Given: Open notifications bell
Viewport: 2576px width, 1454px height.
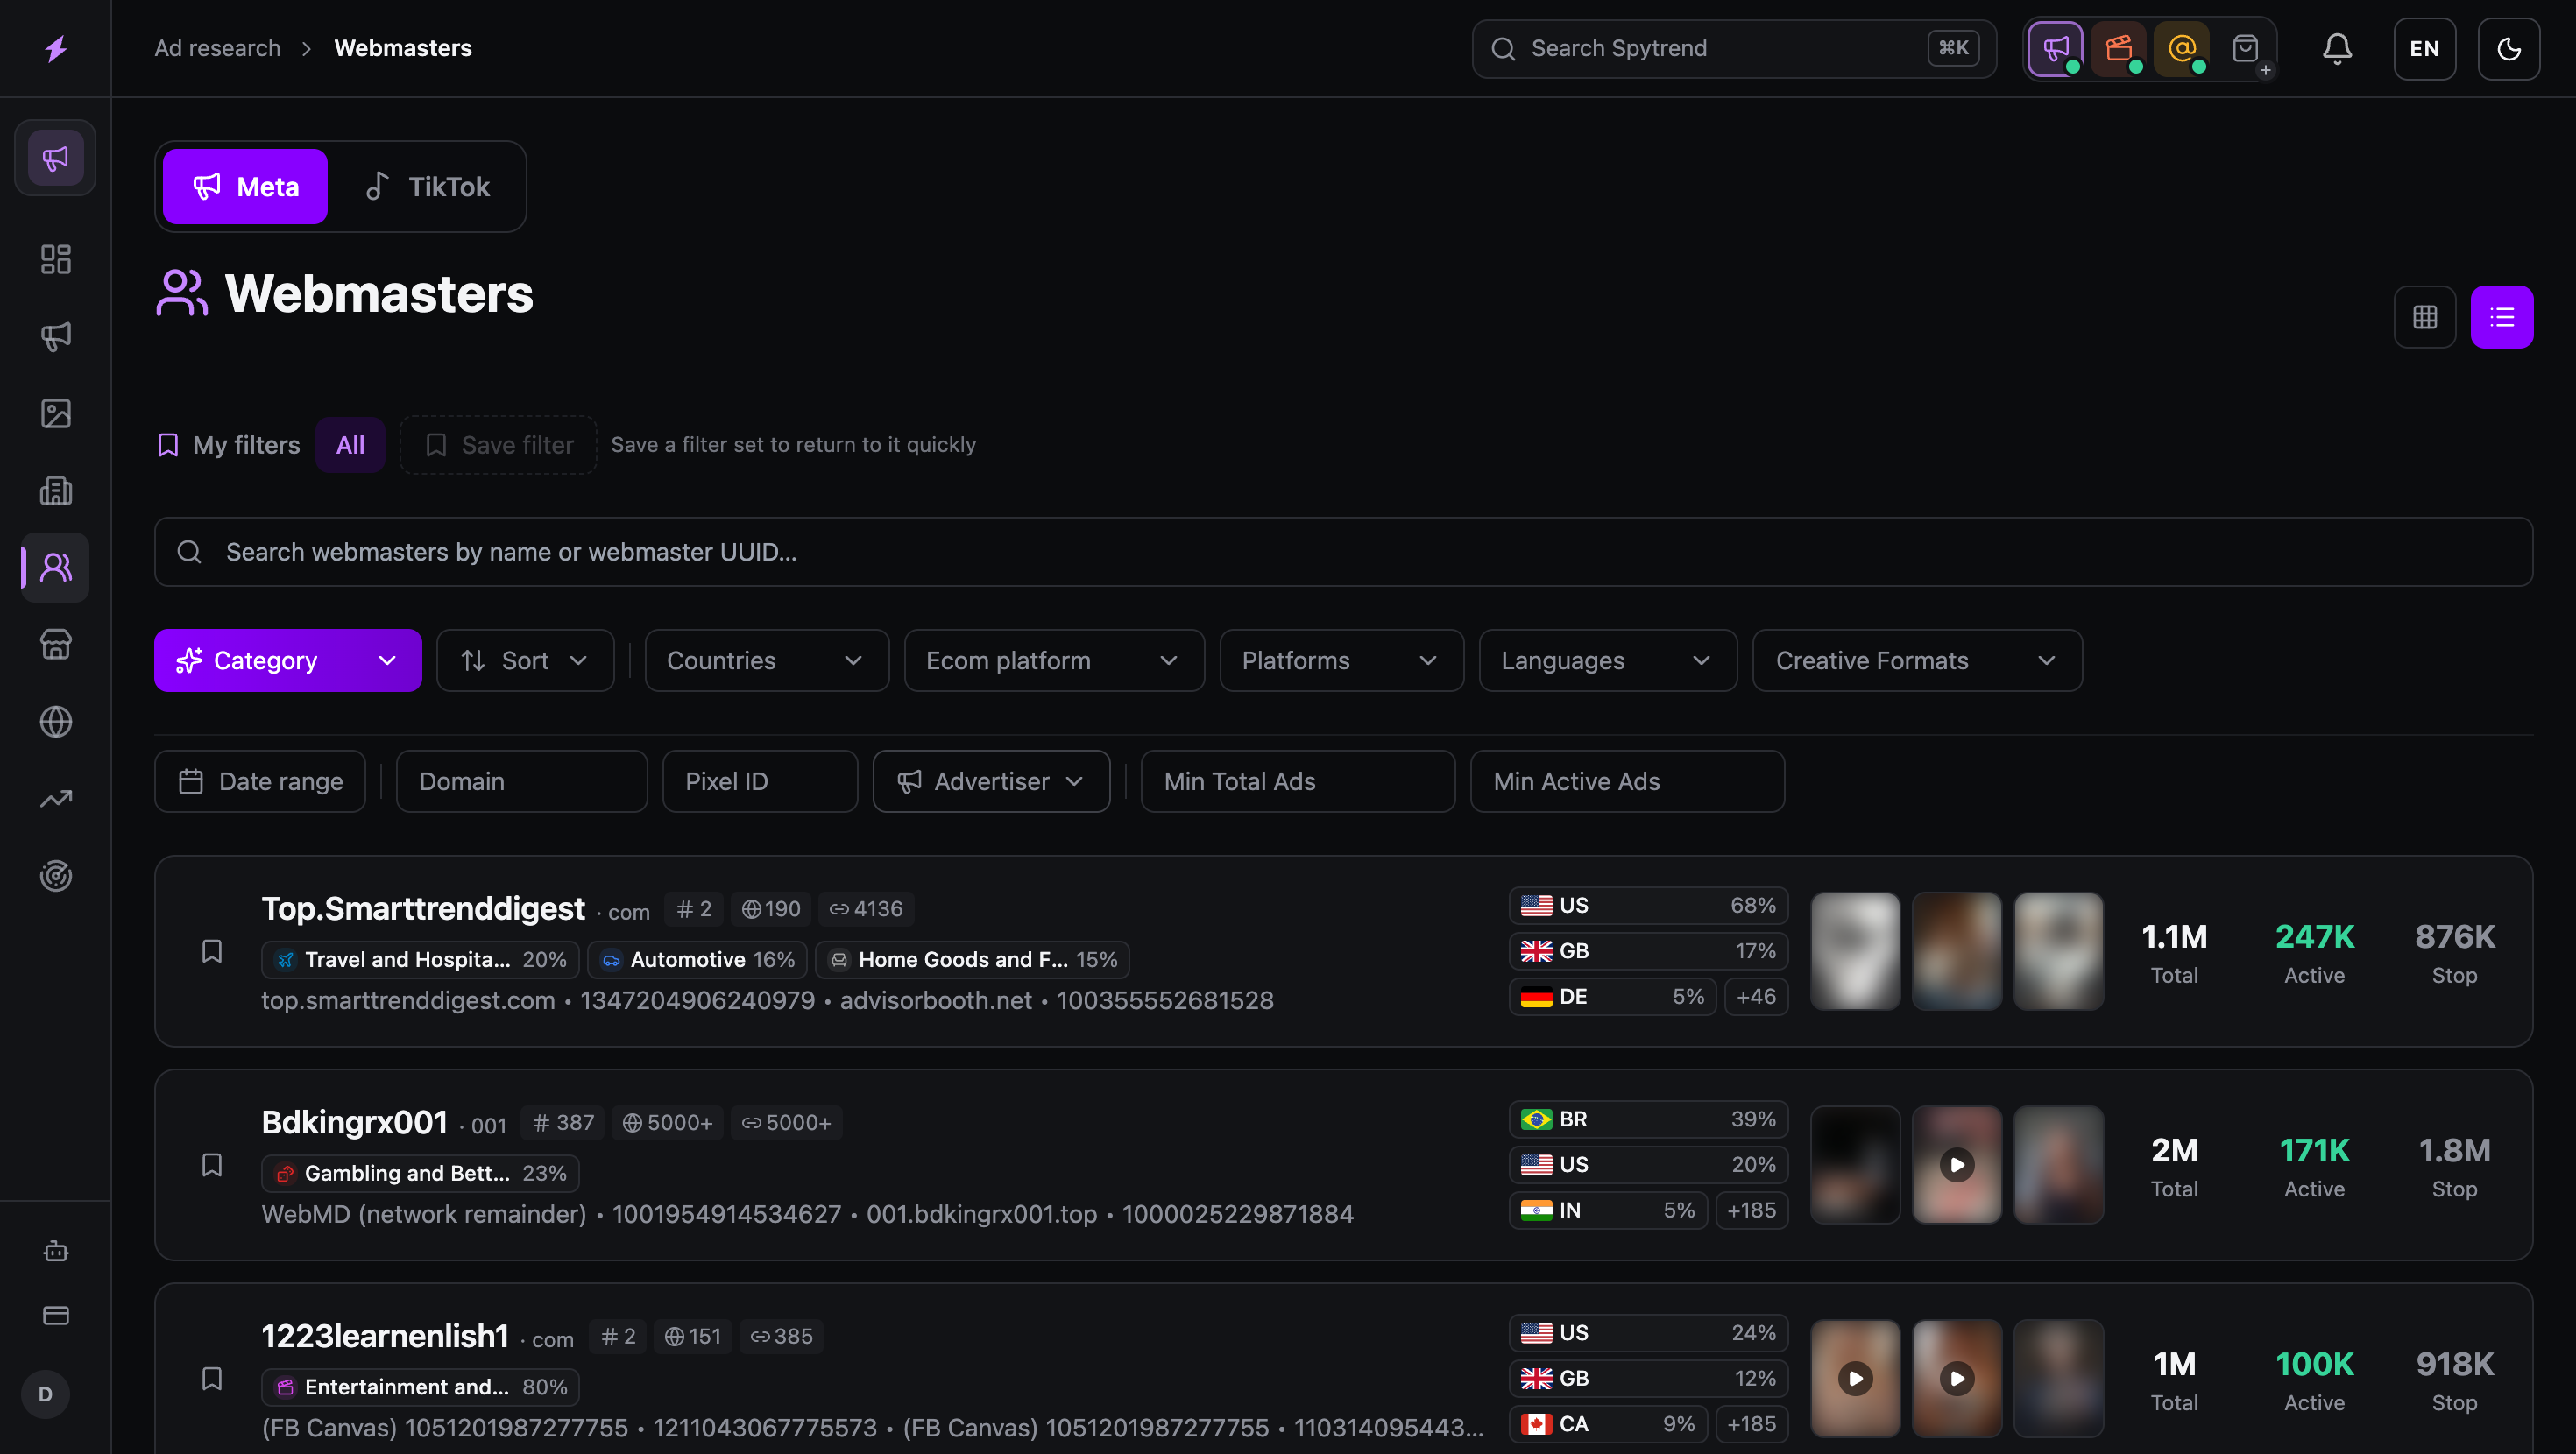Looking at the screenshot, I should 2337,48.
